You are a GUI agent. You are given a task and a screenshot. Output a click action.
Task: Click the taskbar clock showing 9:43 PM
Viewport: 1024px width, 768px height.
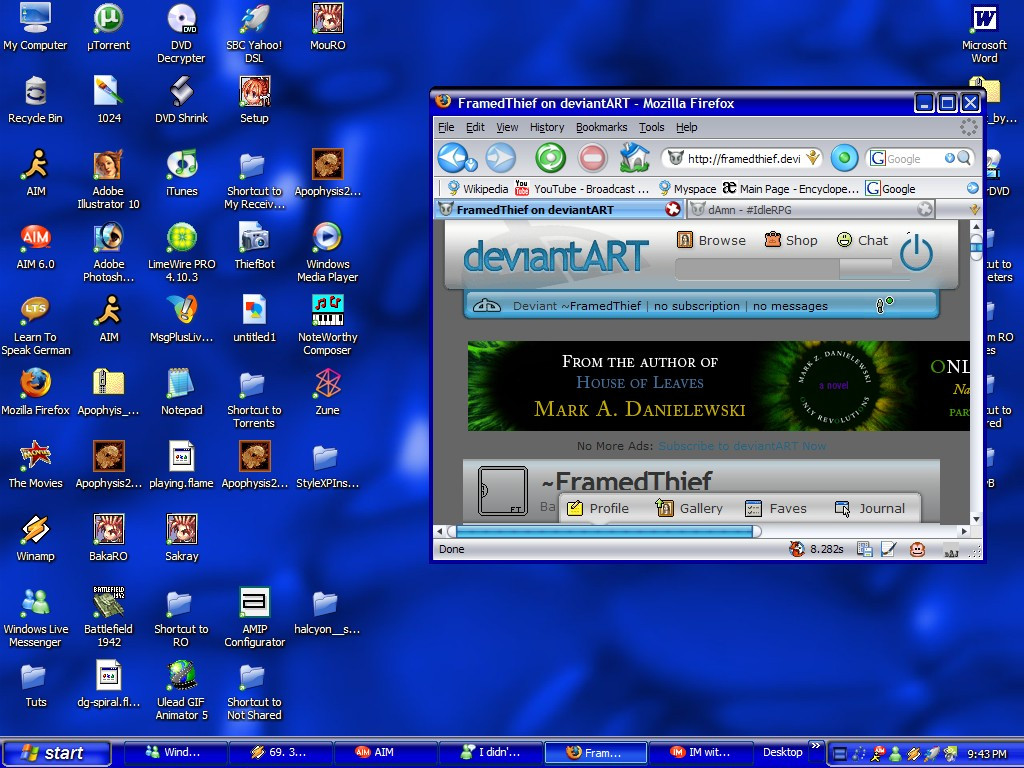987,754
